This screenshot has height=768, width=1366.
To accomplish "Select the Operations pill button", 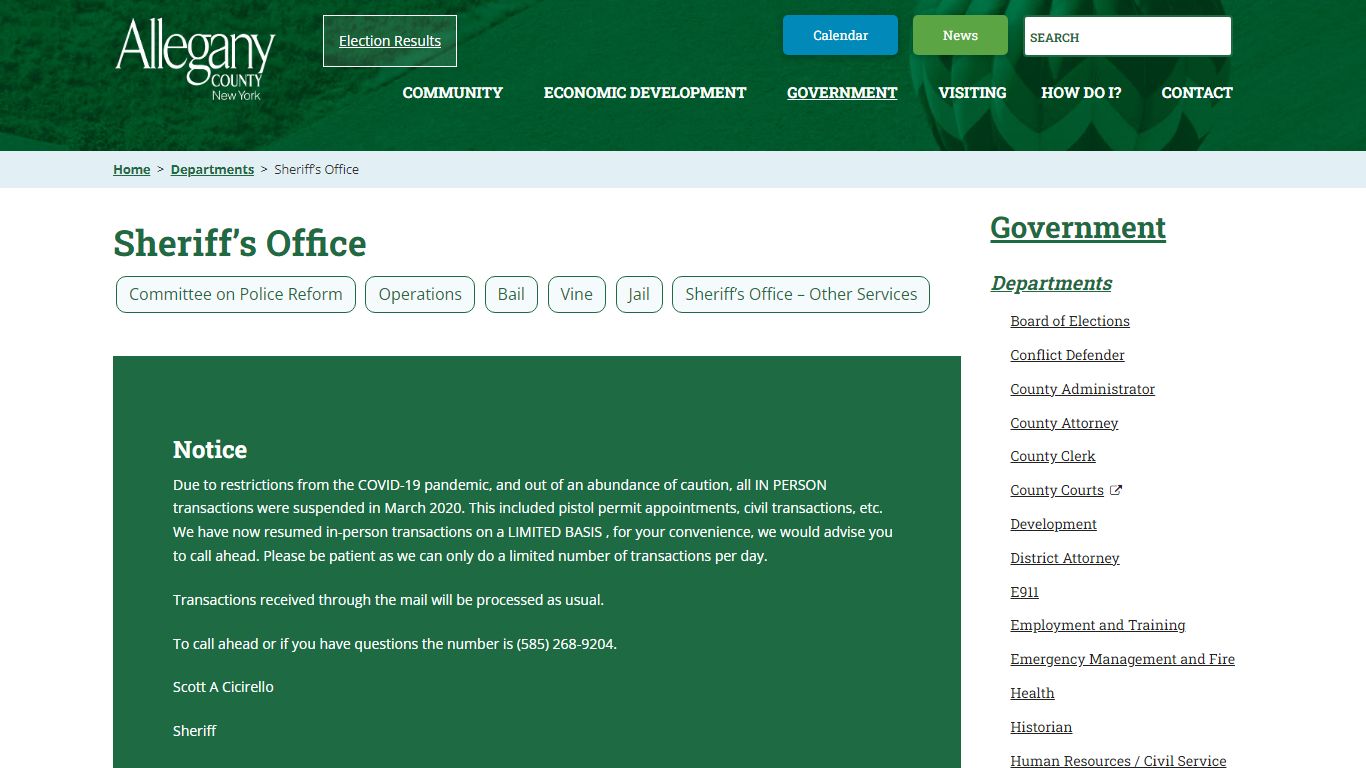I will click(420, 294).
